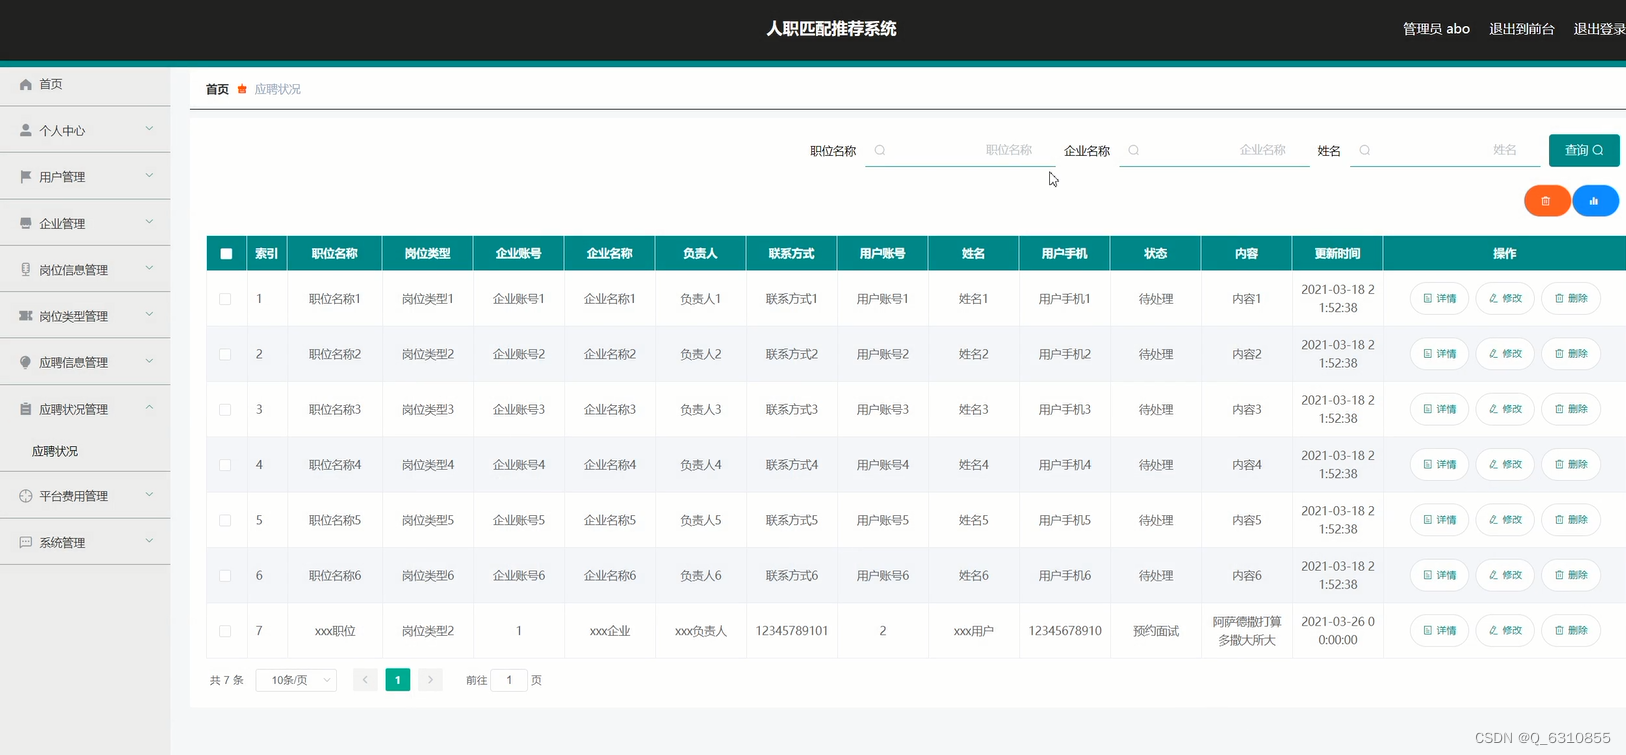Click the search icon in 姓名 field

pyautogui.click(x=1364, y=150)
